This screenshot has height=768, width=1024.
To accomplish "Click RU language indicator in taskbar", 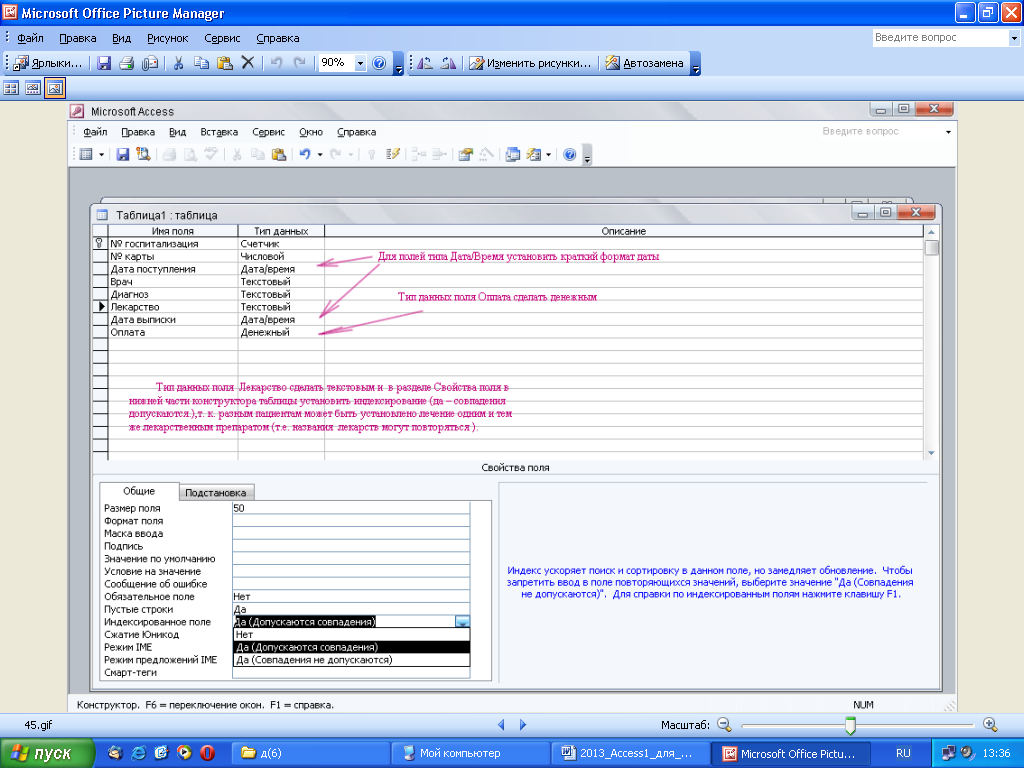I will [903, 754].
